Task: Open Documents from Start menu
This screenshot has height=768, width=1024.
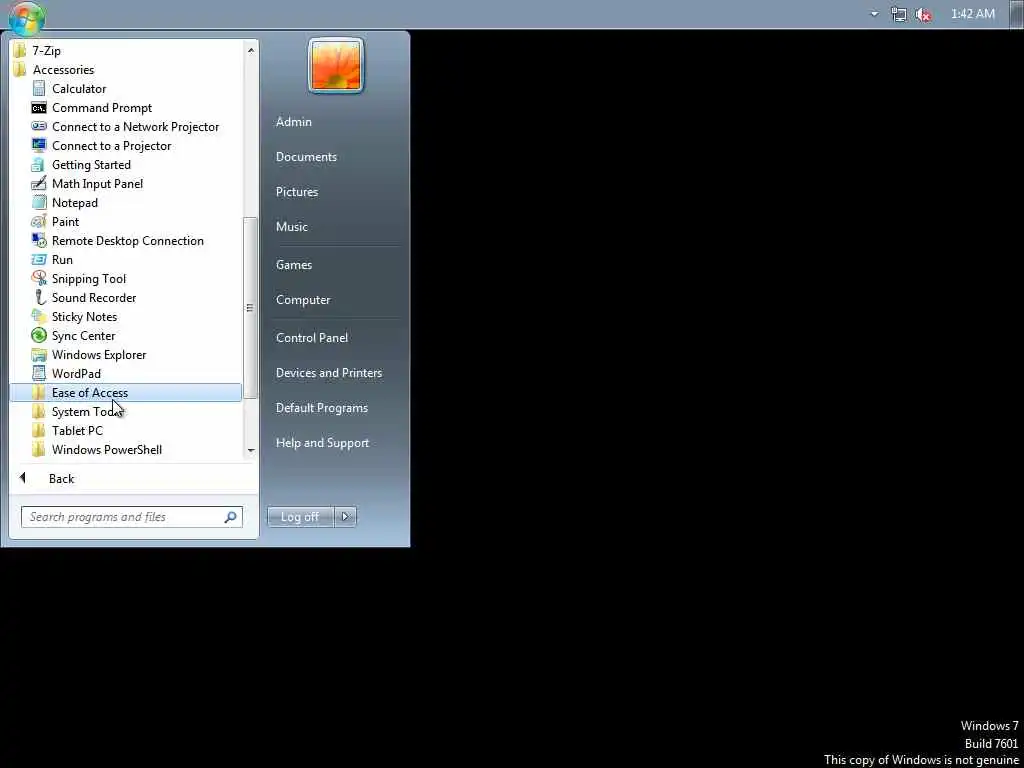Action: pos(306,157)
